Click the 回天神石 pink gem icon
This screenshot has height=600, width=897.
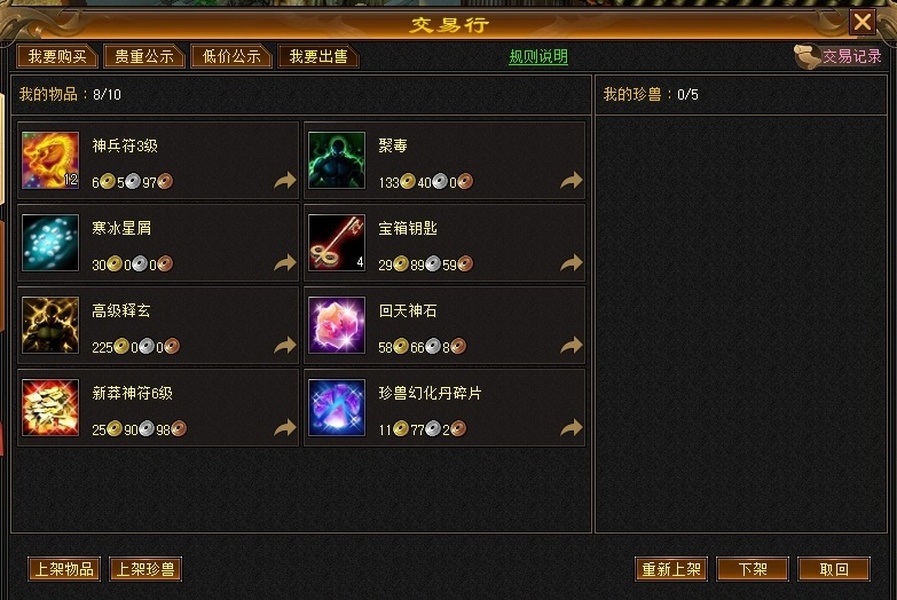(336, 325)
